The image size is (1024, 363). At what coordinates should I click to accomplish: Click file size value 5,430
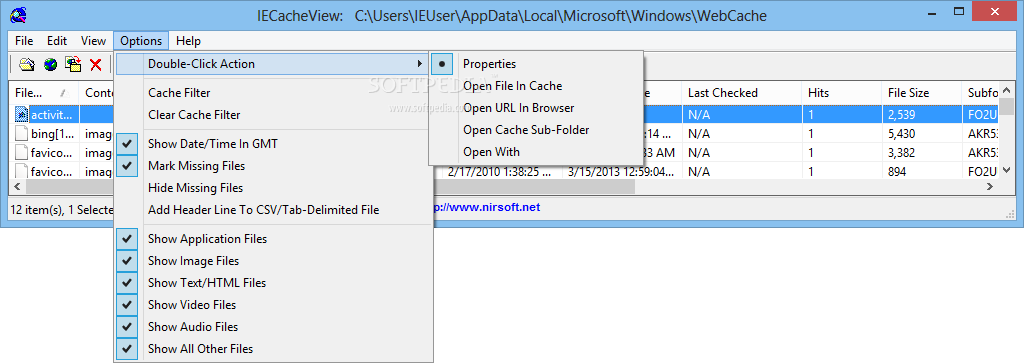click(901, 134)
